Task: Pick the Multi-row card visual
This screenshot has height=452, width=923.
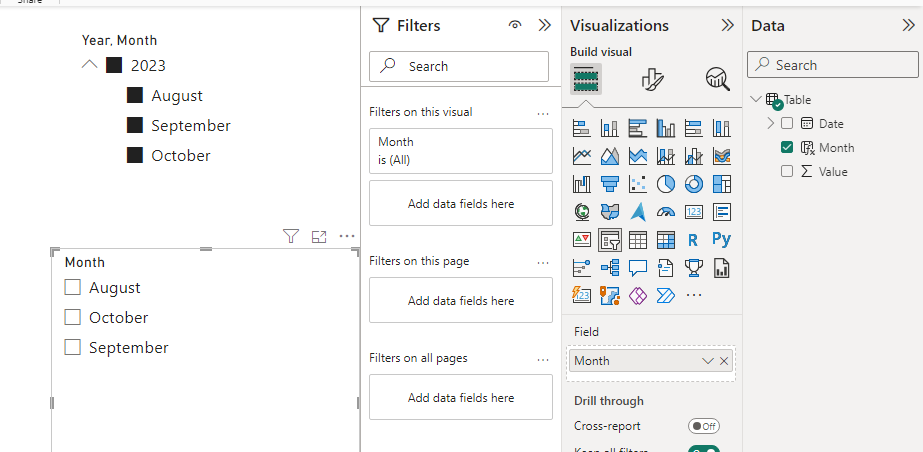Action: tap(722, 212)
